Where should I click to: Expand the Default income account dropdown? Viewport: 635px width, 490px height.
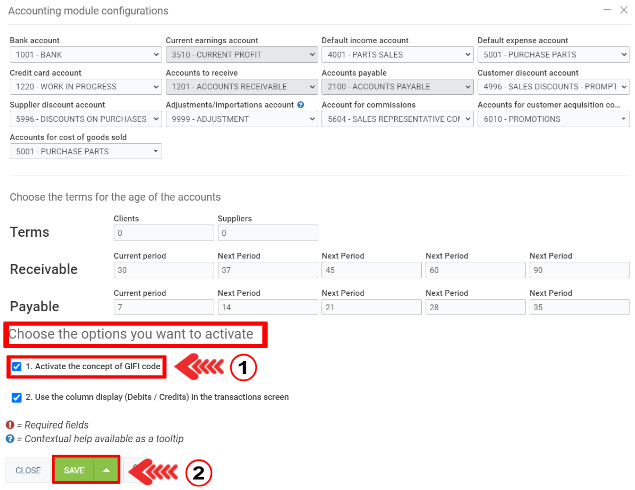396,55
